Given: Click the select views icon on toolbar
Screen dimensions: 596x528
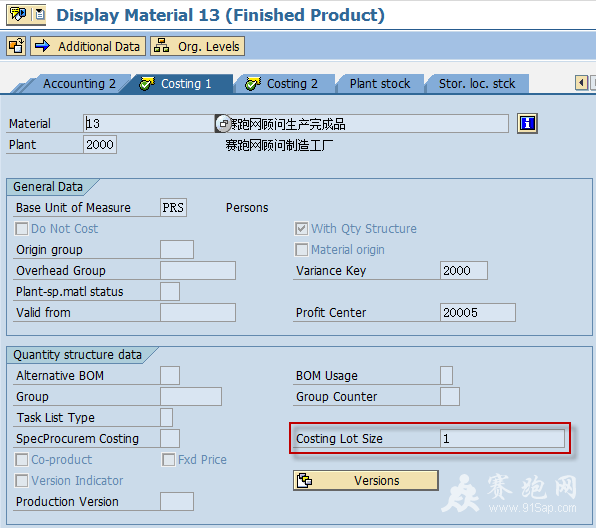Looking at the screenshot, I should pos(16,46).
